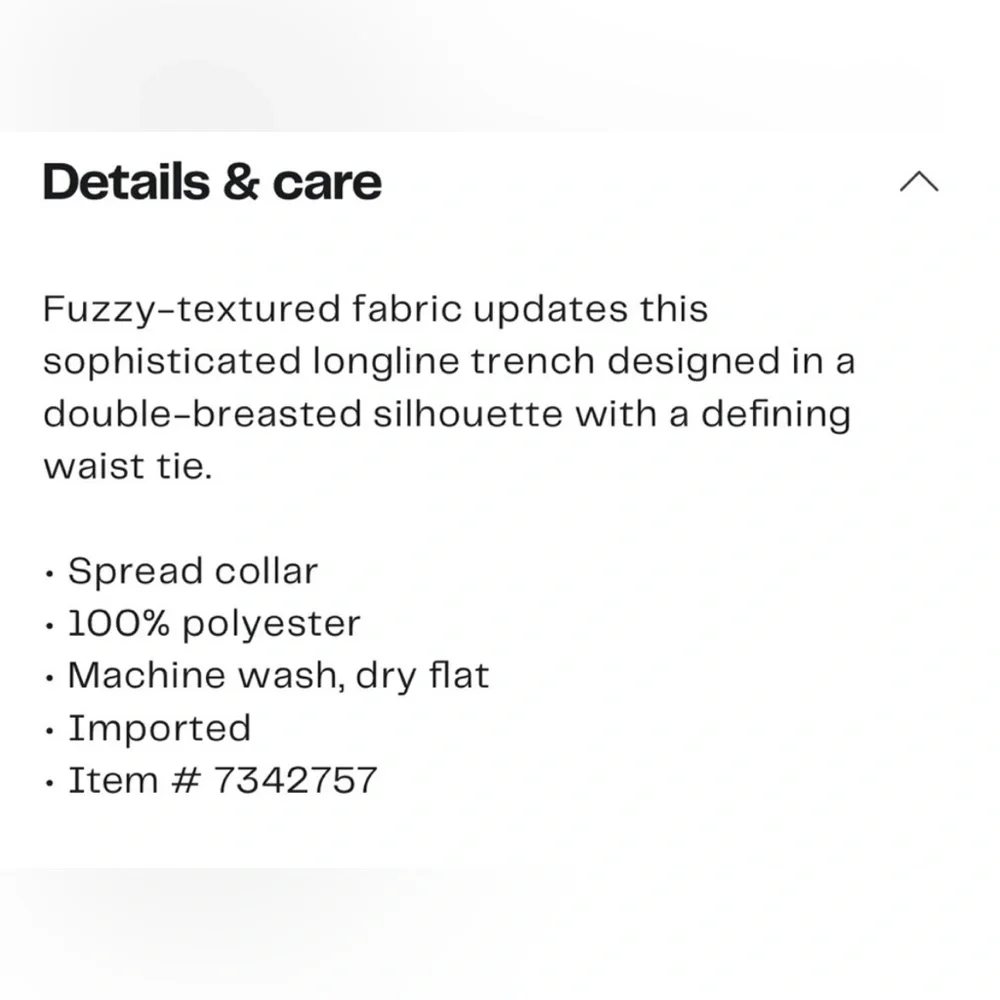The height and width of the screenshot is (1000, 1000).
Task: Click the Machine wash text
Action: coord(207,676)
